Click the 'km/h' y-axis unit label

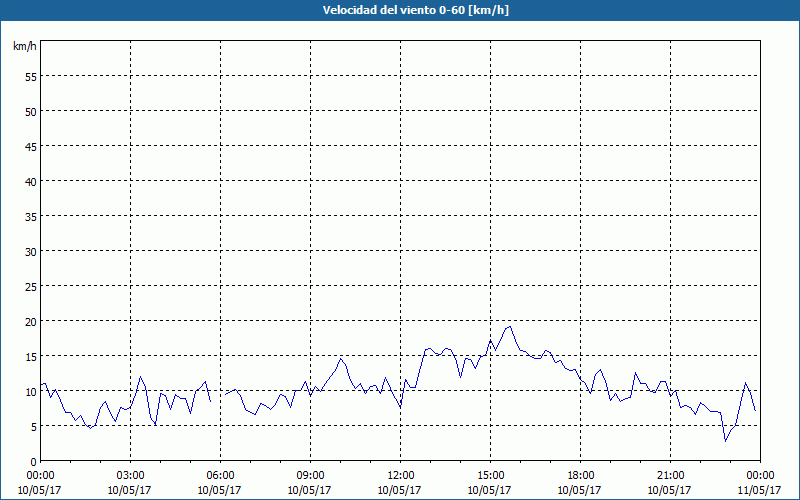24,46
